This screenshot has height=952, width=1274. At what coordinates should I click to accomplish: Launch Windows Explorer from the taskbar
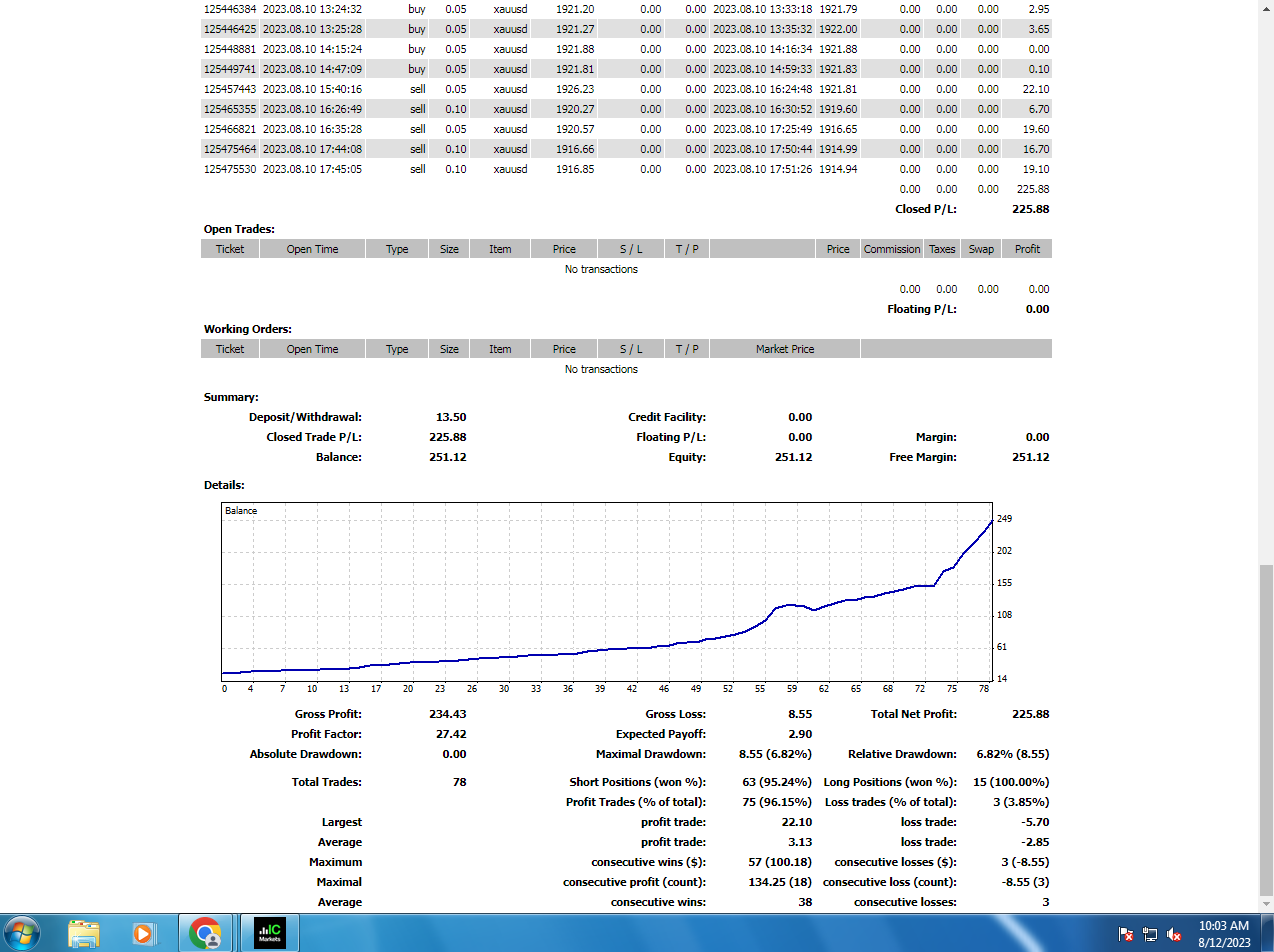click(84, 933)
